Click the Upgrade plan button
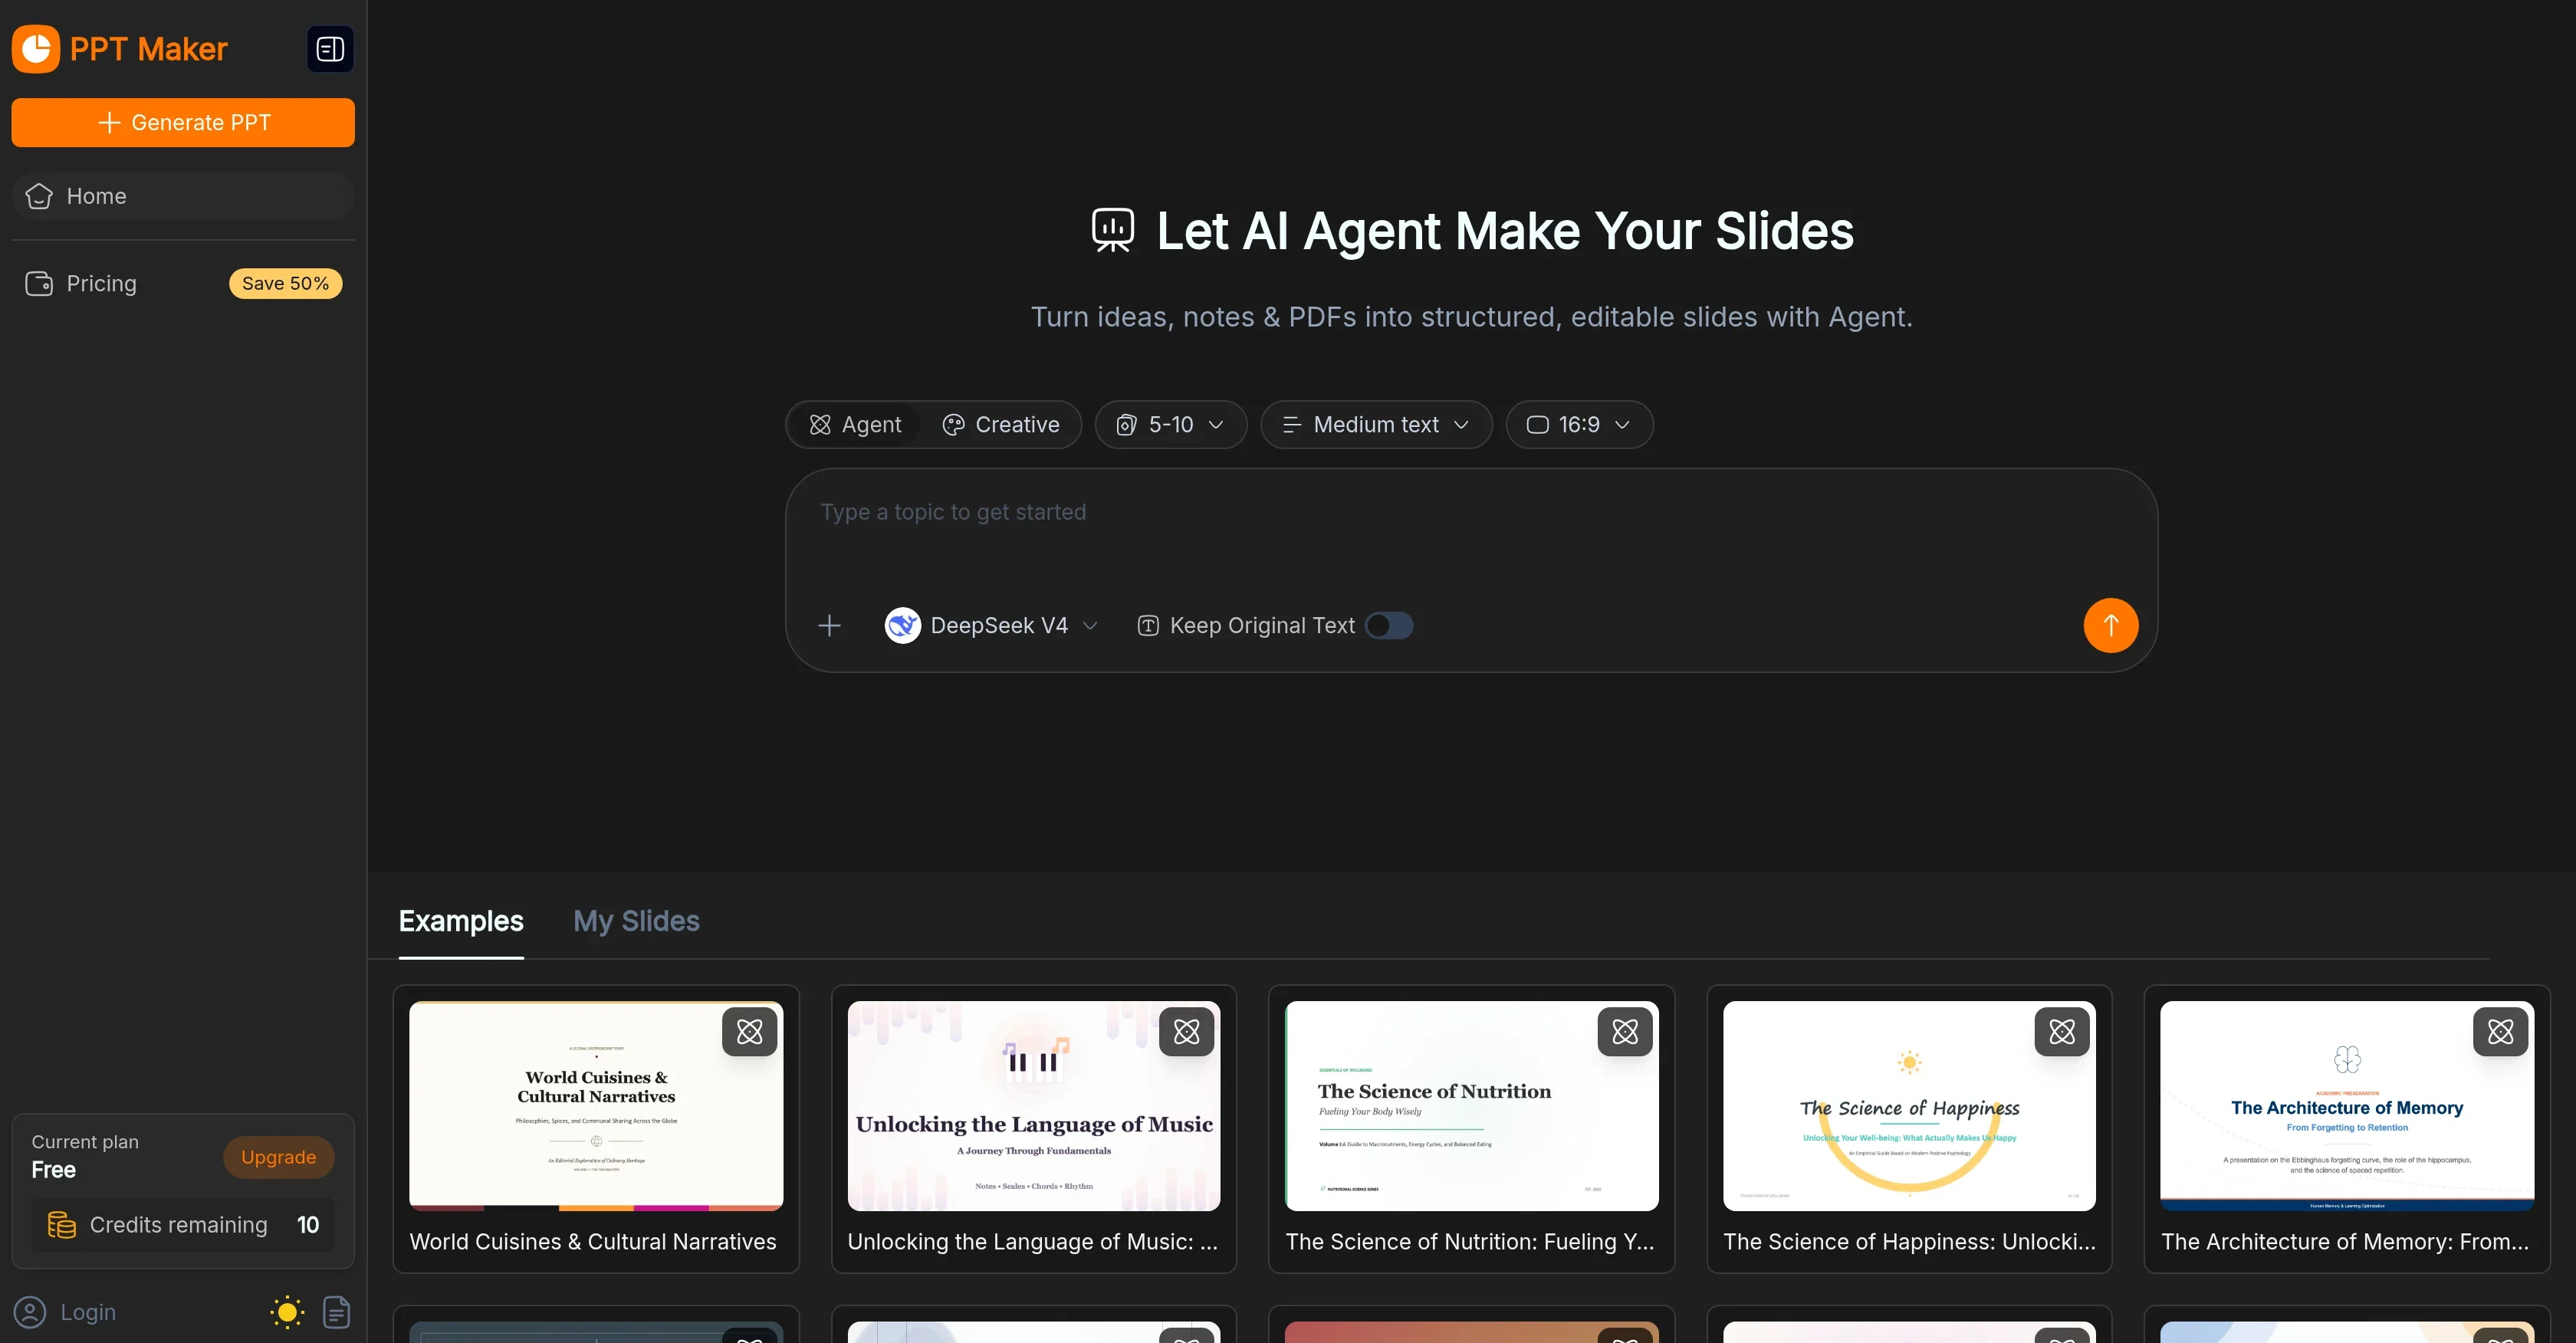The height and width of the screenshot is (1343, 2576). click(278, 1157)
